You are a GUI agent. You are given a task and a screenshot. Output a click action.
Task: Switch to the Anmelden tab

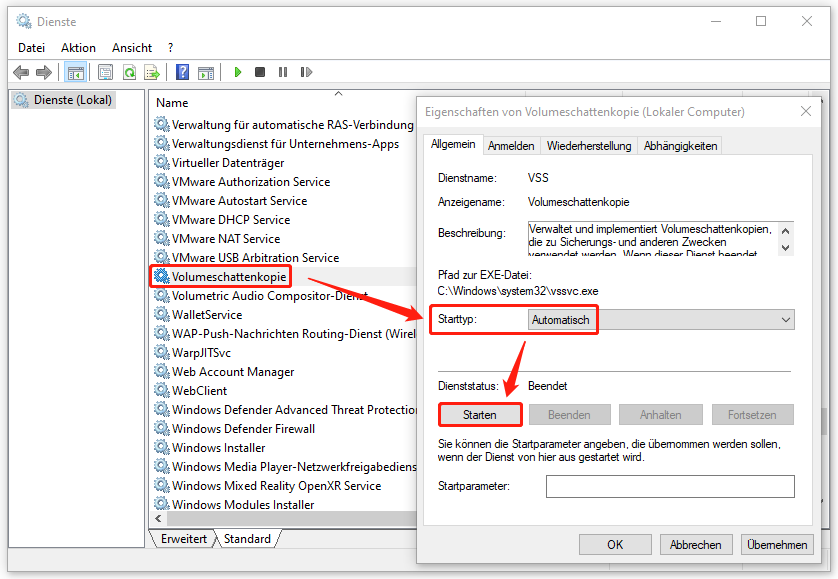(511, 145)
